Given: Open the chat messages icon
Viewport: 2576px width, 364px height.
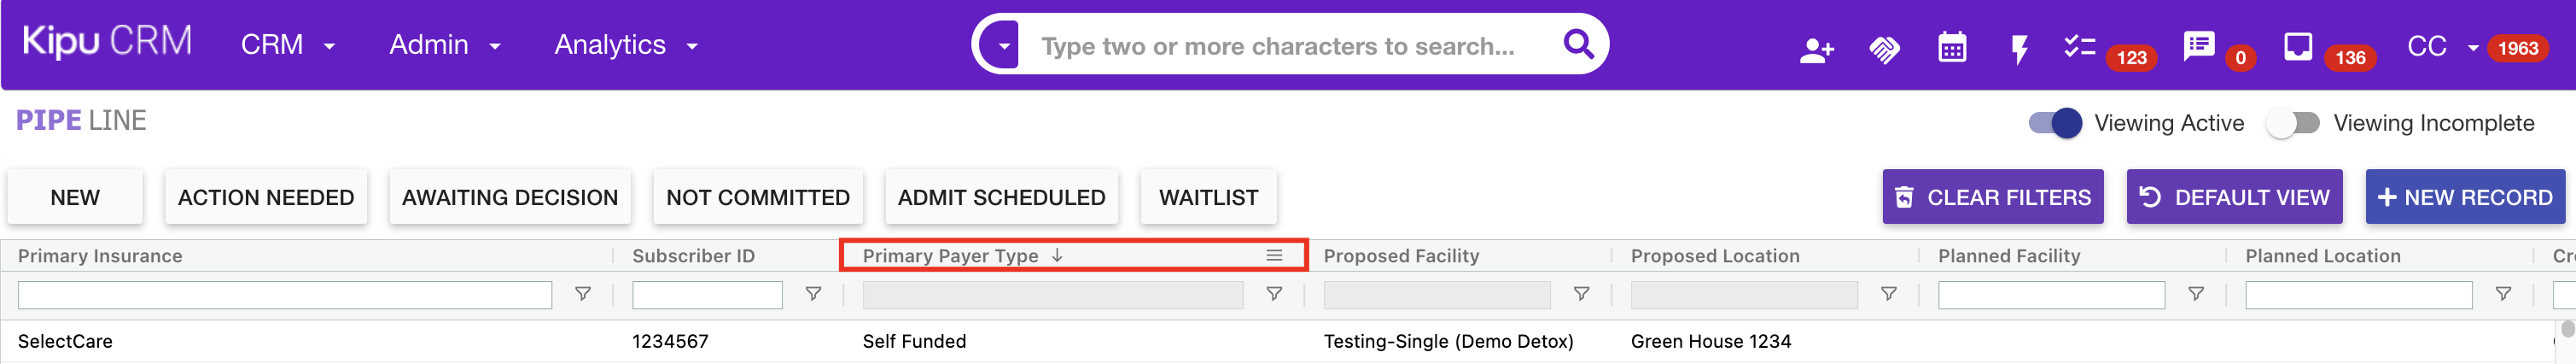Looking at the screenshot, I should point(2199,46).
